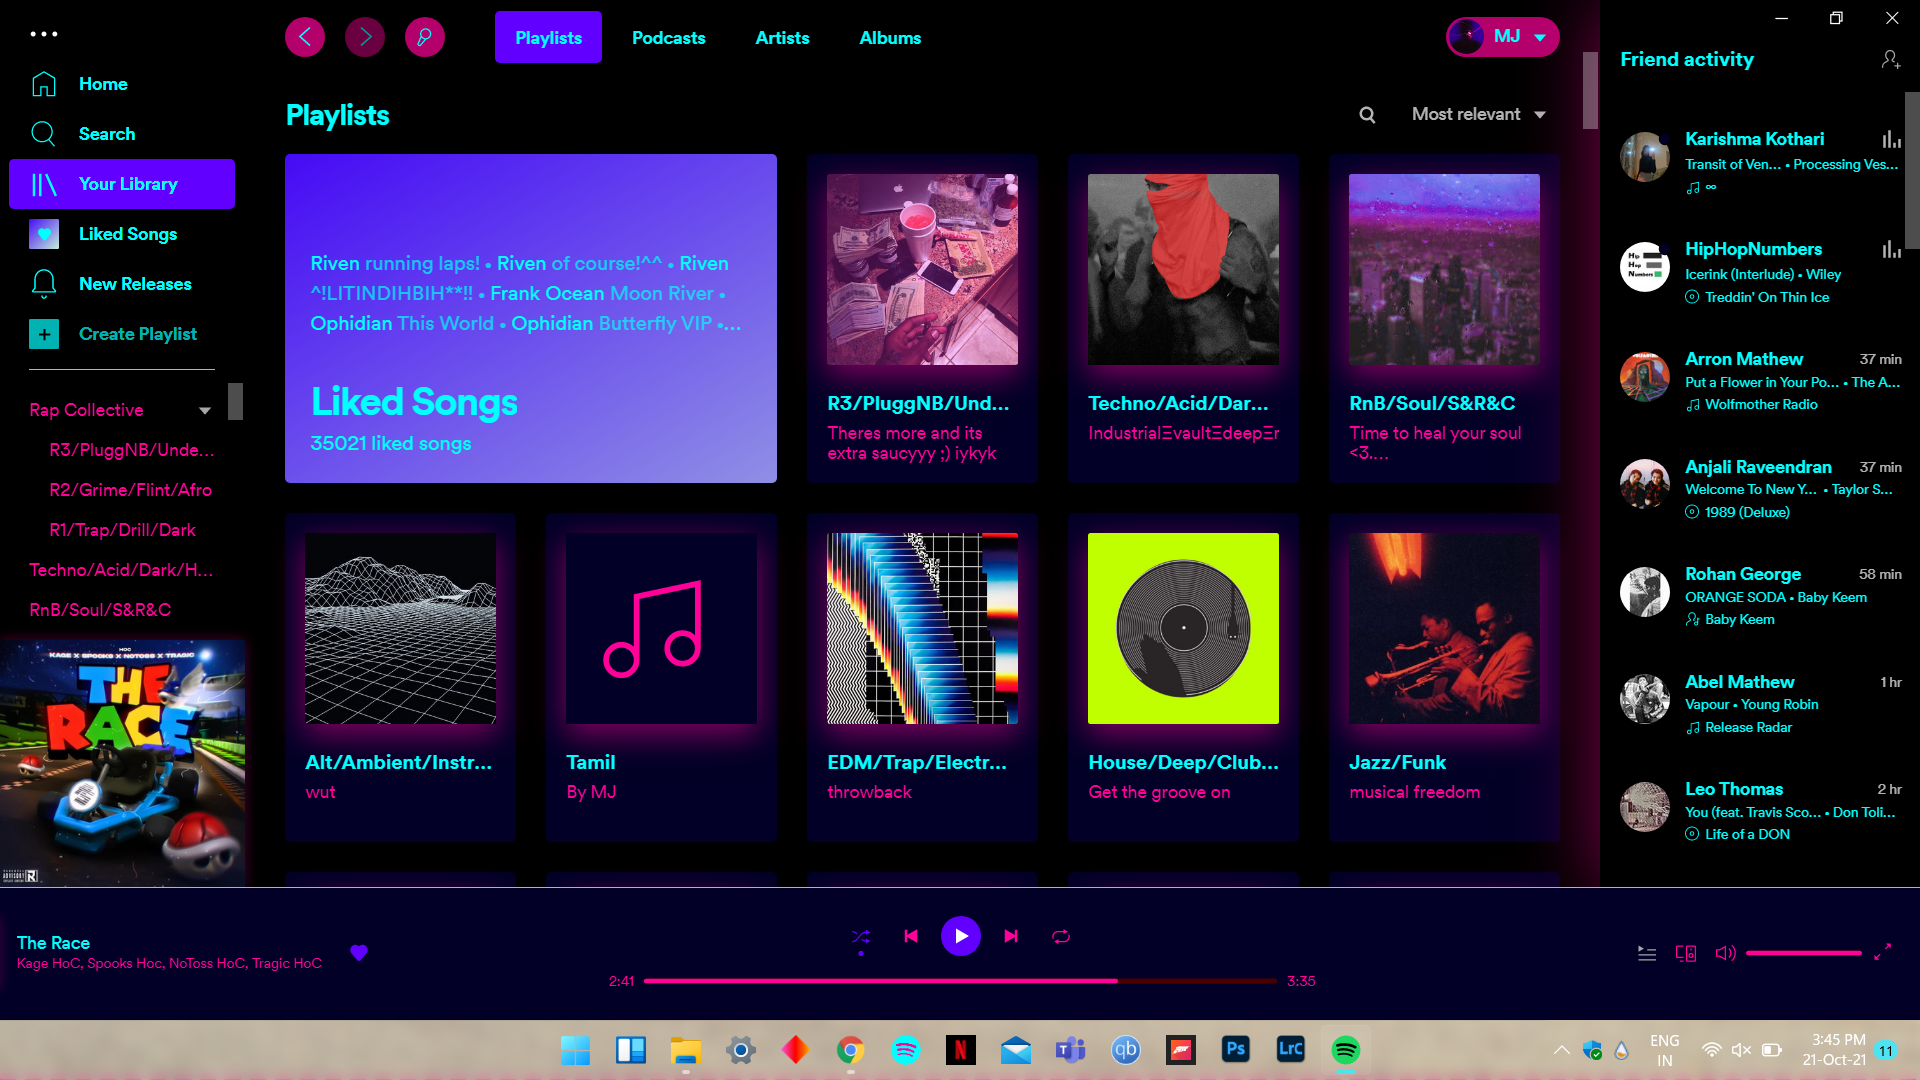Viewport: 1920px width, 1080px height.
Task: Open the MJ profile dropdown
Action: click(x=1502, y=36)
